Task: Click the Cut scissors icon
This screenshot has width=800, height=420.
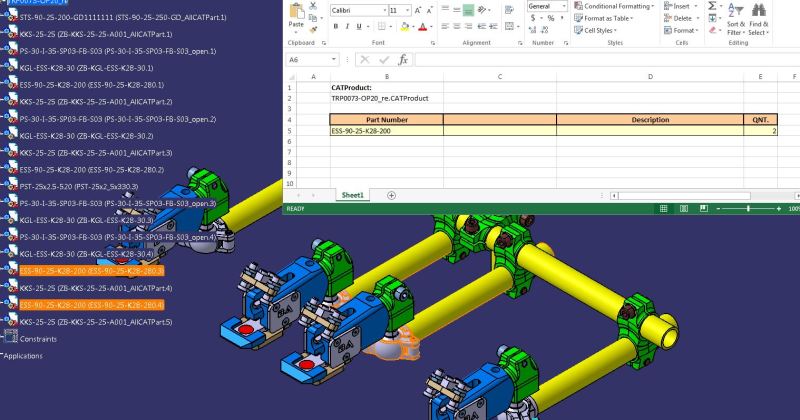Action: (x=313, y=6)
